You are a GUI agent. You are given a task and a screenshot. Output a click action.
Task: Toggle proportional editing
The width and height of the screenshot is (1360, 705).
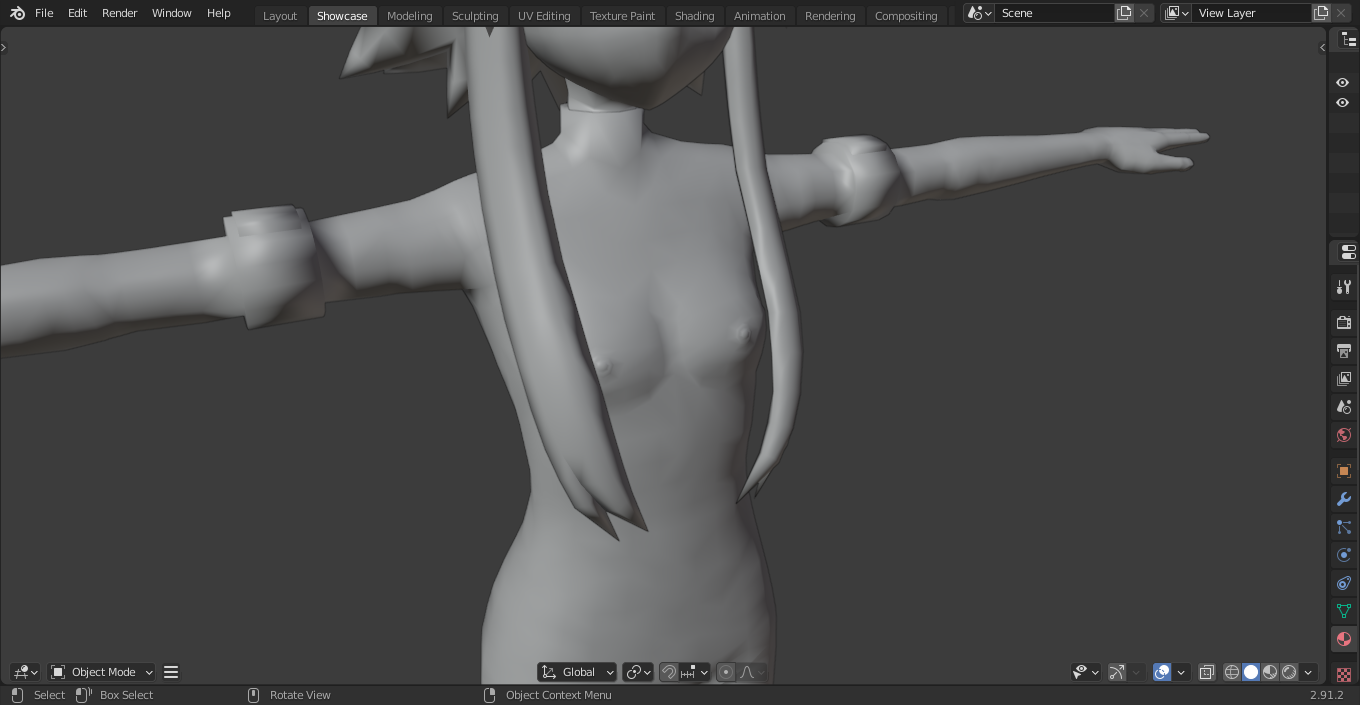pos(726,672)
